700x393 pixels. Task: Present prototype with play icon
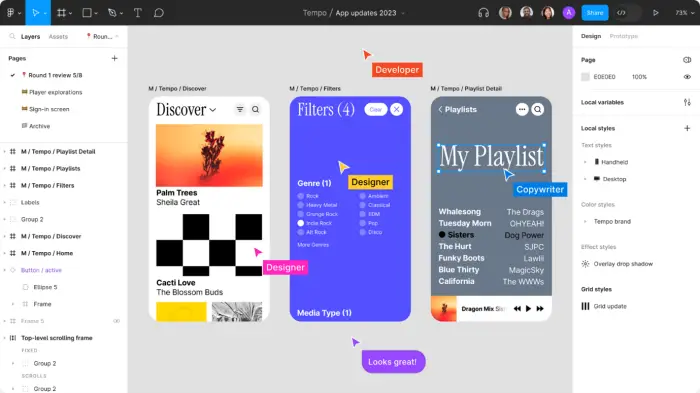[656, 13]
